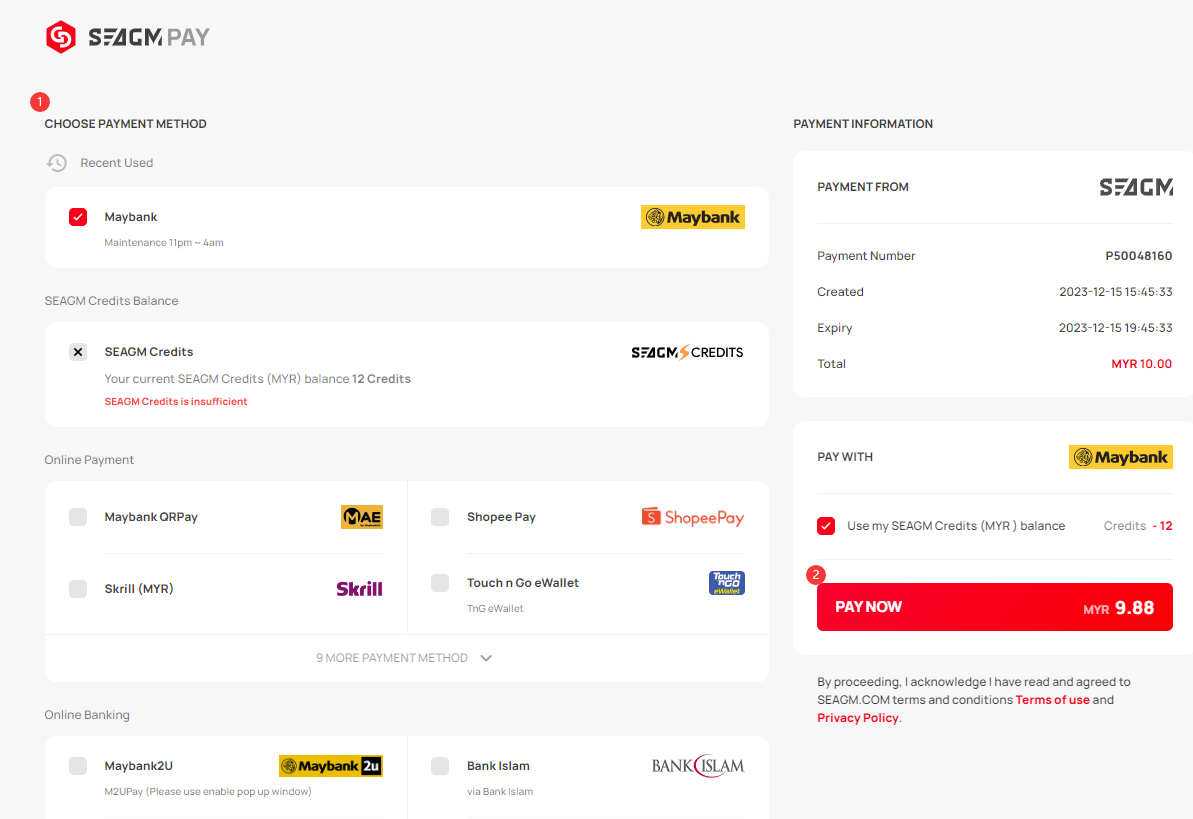This screenshot has width=1193, height=819.
Task: Click the SEAGM Credits label
Action: coord(149,352)
